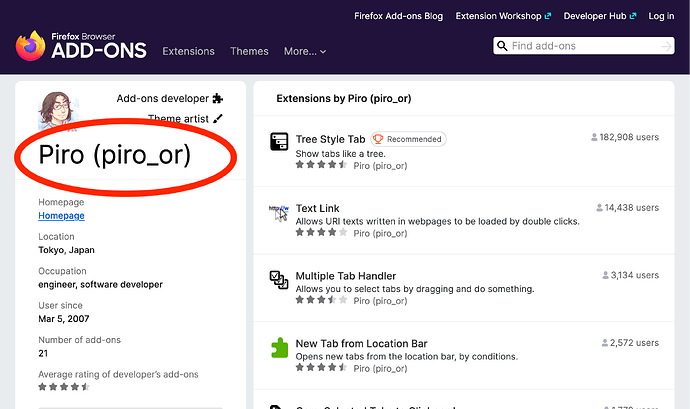Click 'engineer, software developer' occupation text

pyautogui.click(x=100, y=284)
